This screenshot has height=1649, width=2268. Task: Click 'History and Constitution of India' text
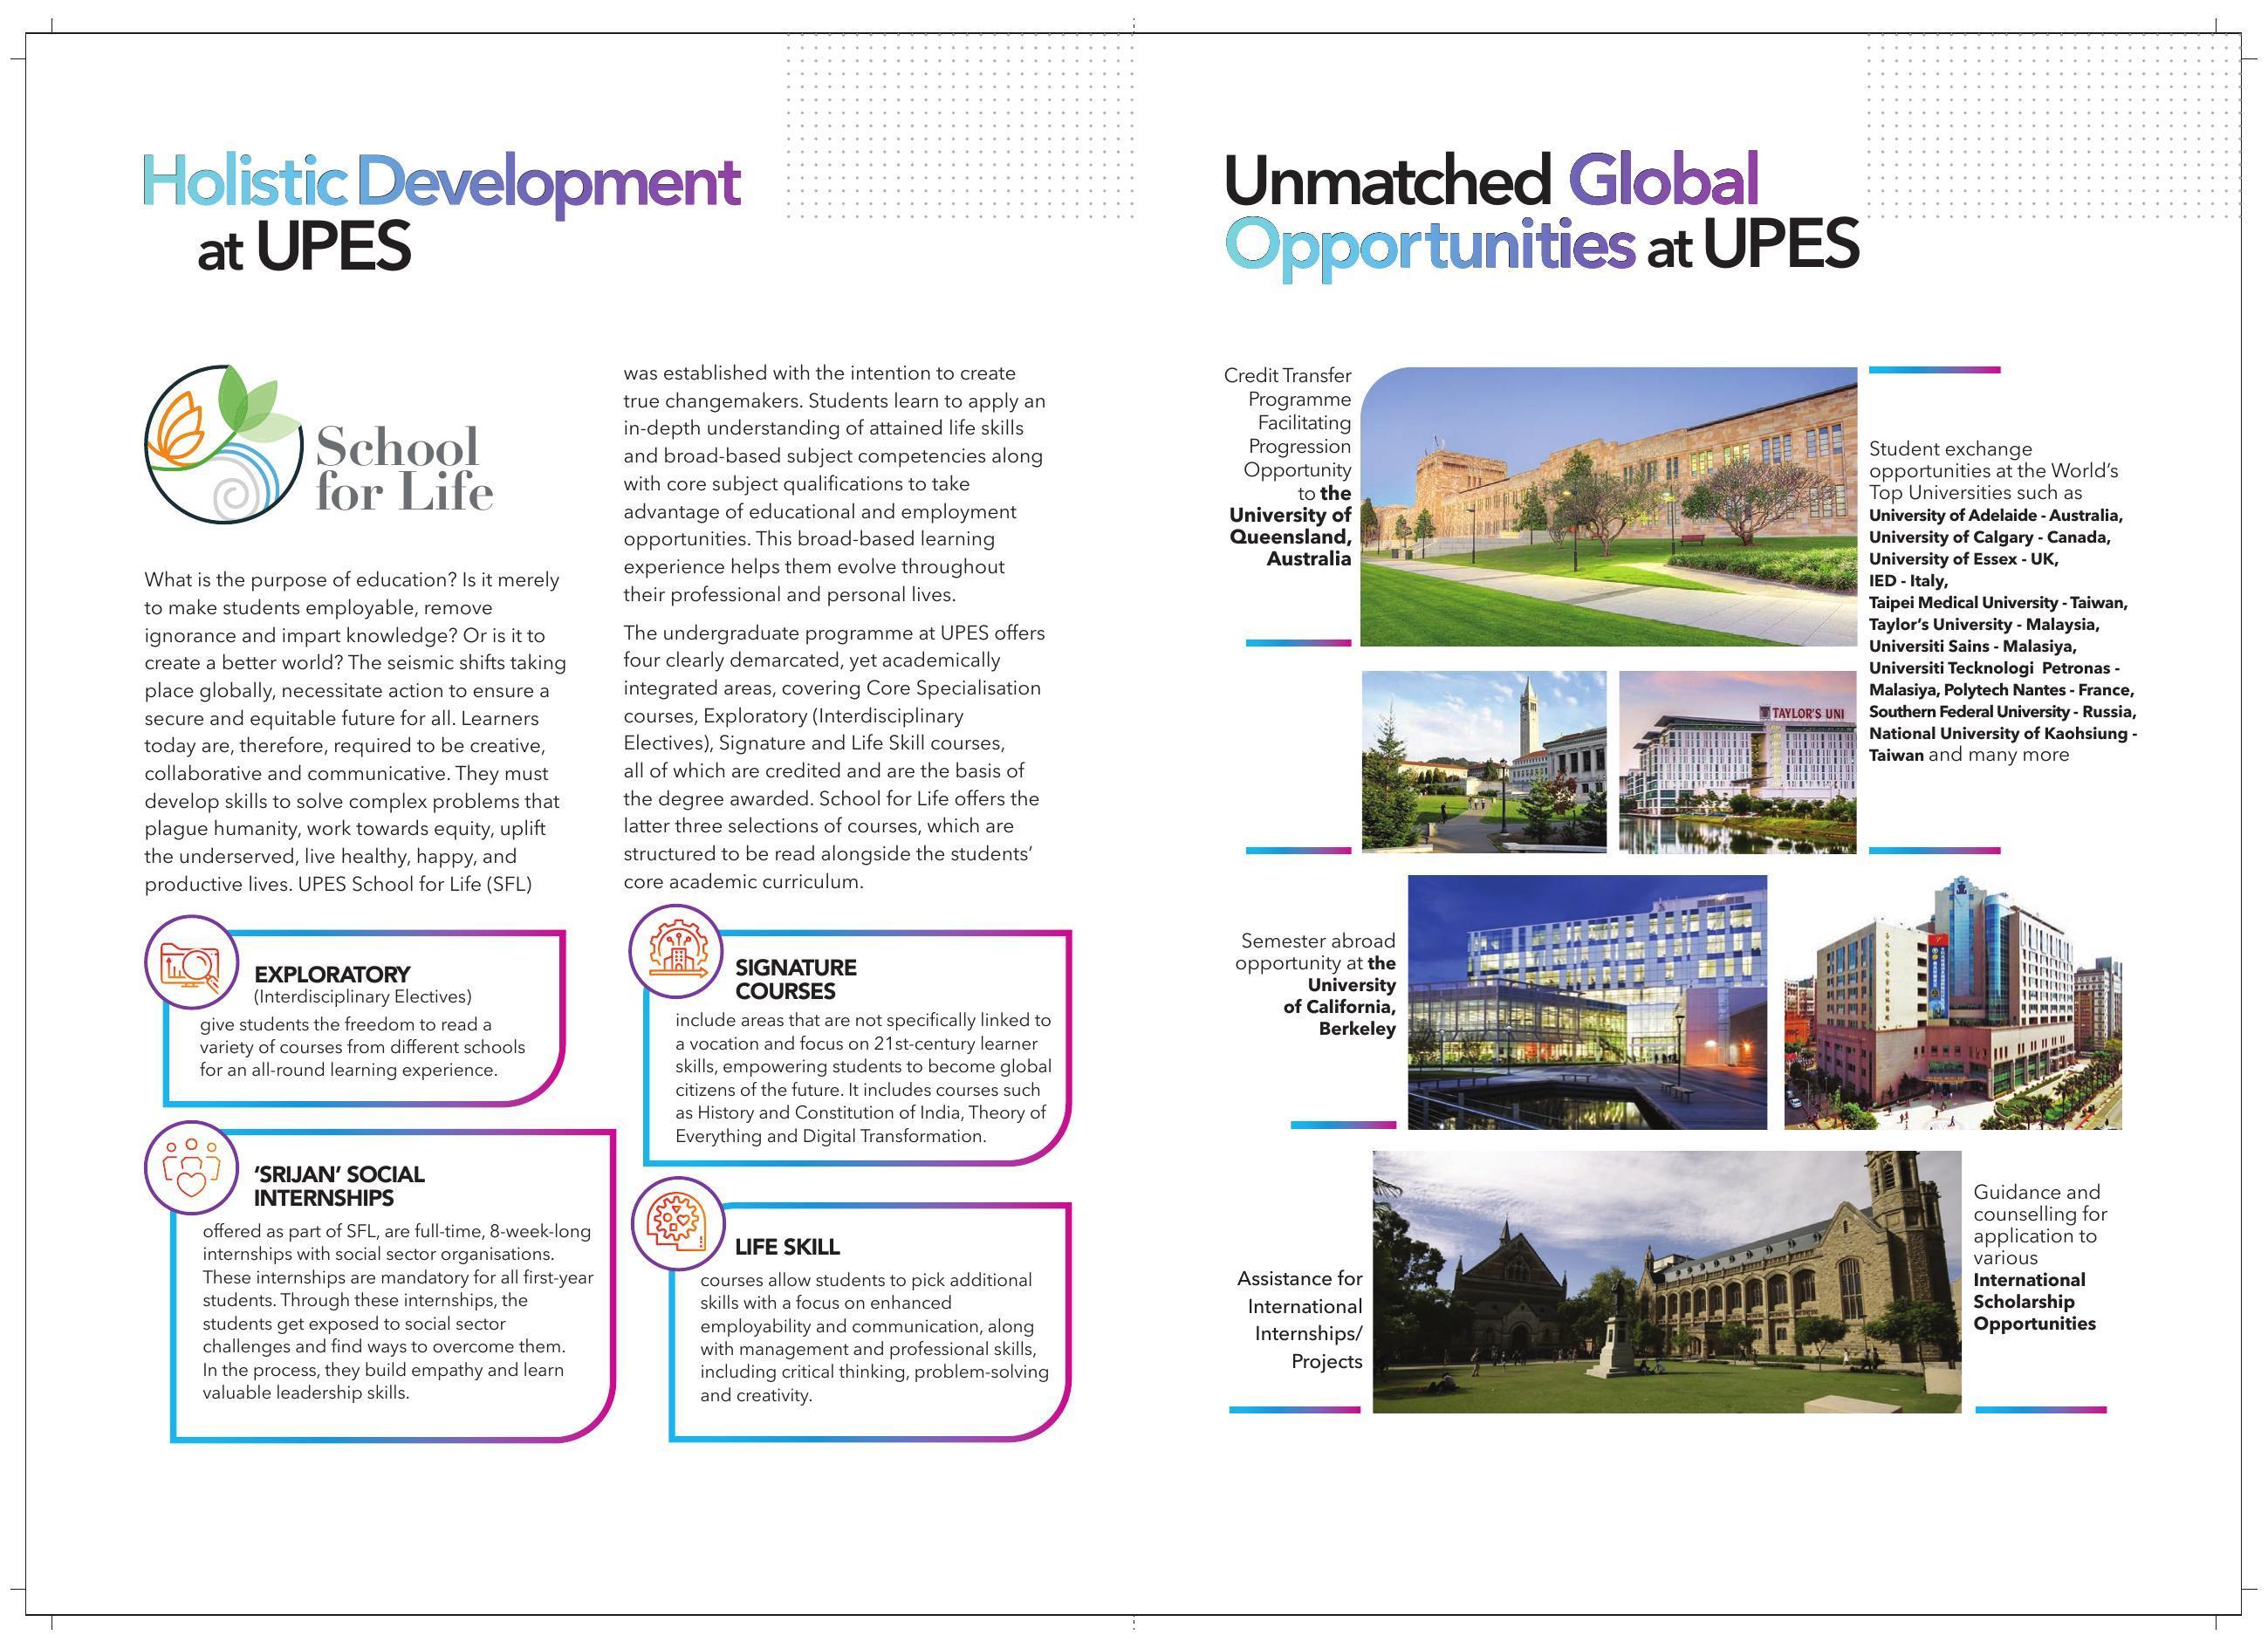(x=828, y=1113)
